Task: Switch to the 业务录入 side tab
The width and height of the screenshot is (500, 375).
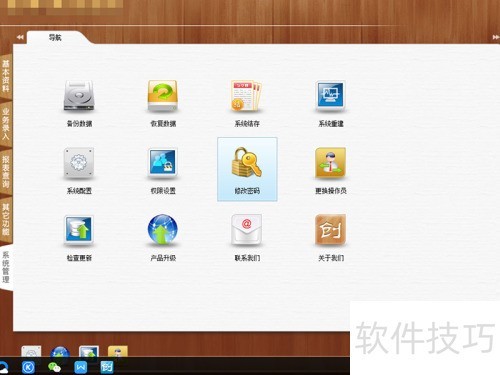Action: 6,123
